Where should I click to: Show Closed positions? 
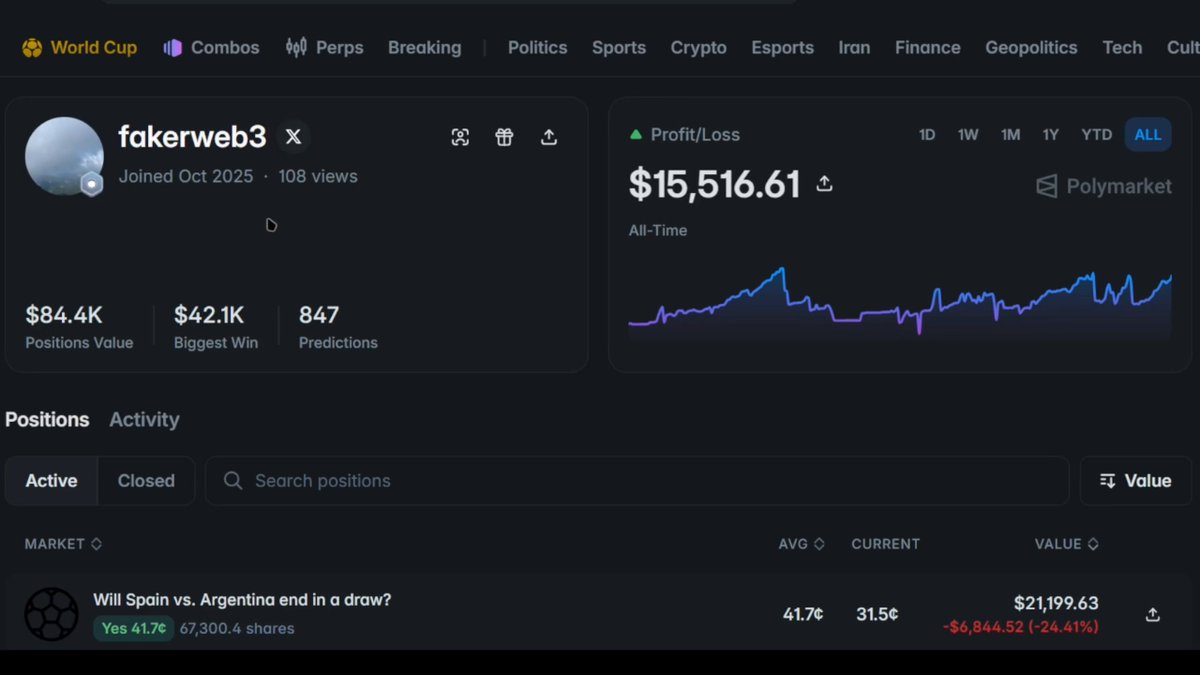146,481
